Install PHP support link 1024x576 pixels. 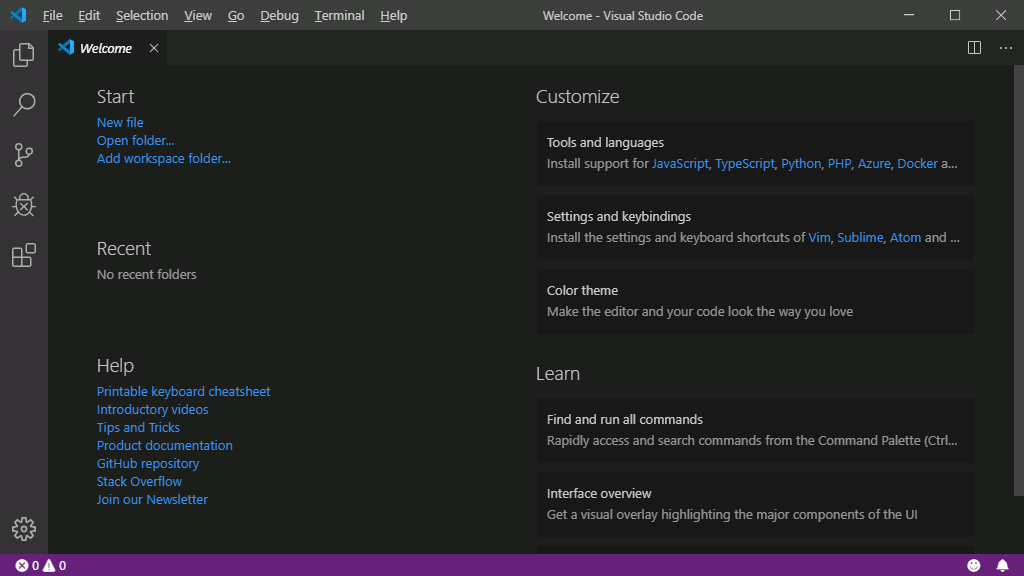(x=839, y=164)
